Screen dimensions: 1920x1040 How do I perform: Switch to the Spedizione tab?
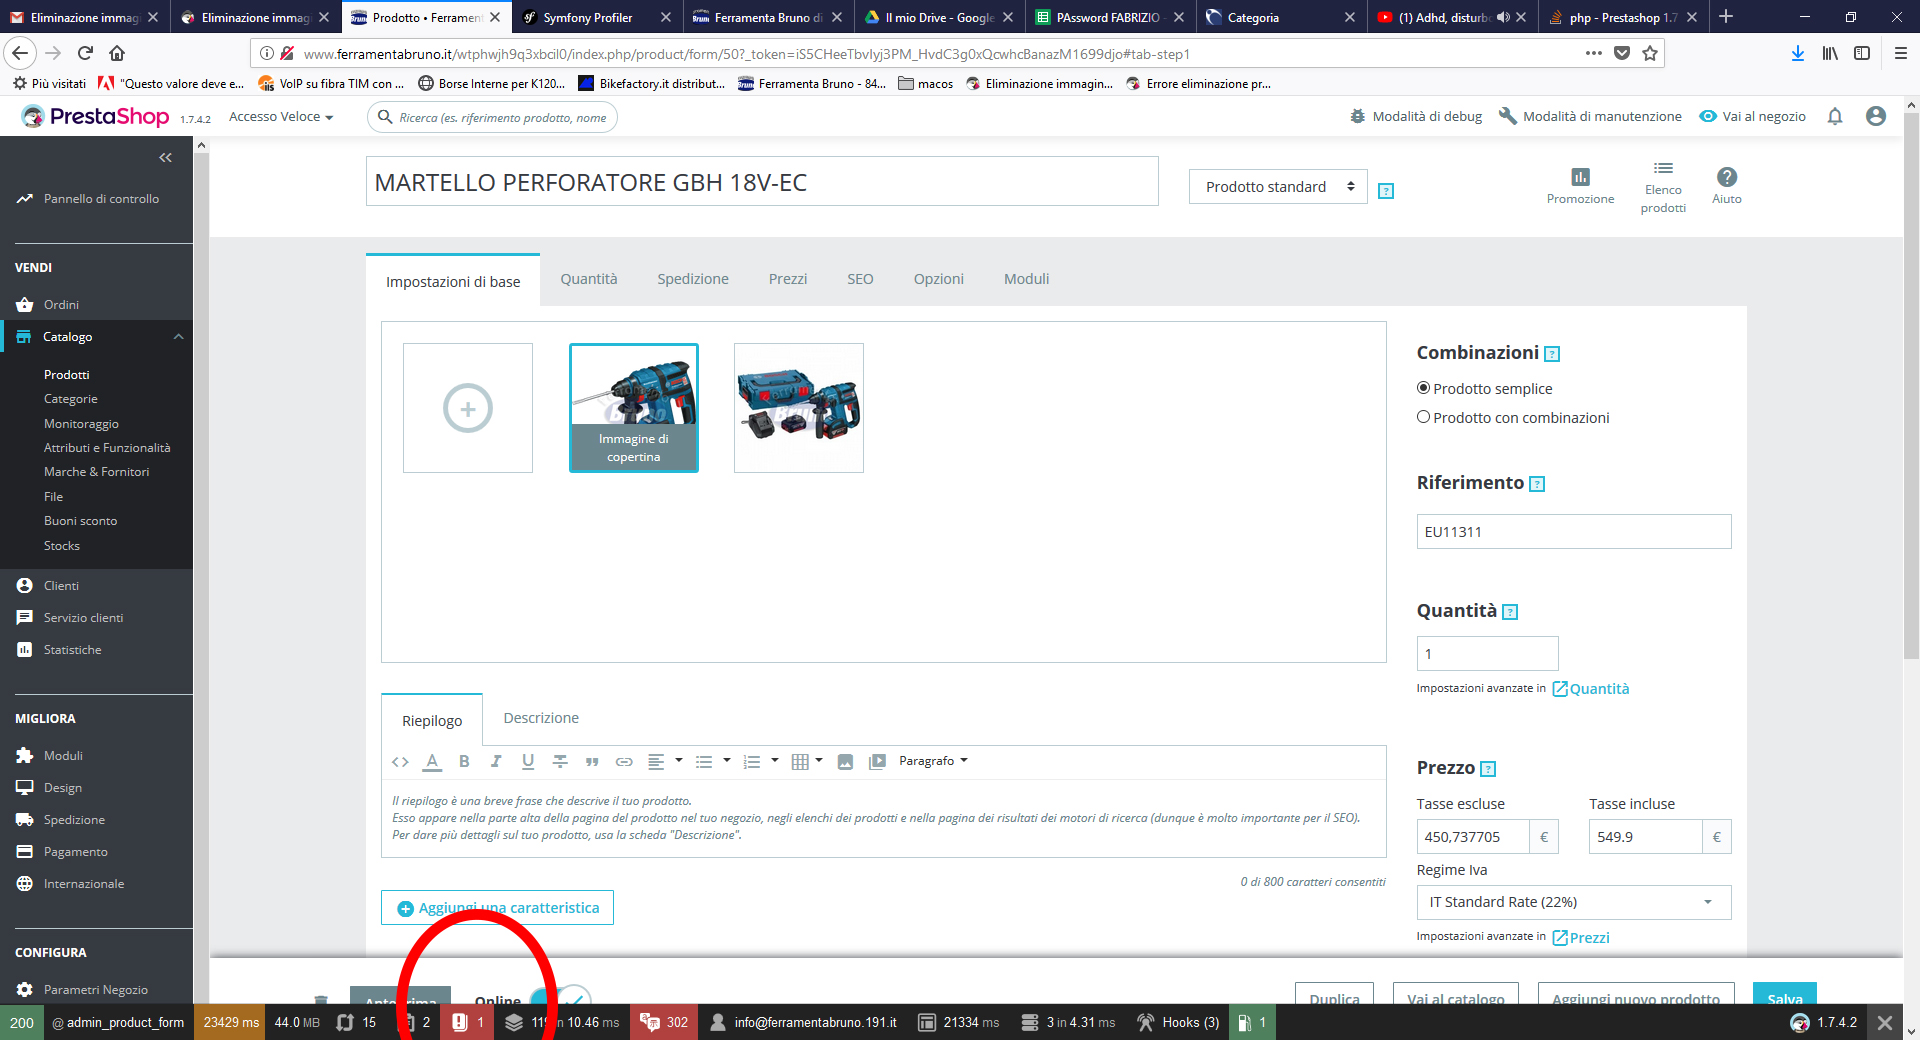693,279
